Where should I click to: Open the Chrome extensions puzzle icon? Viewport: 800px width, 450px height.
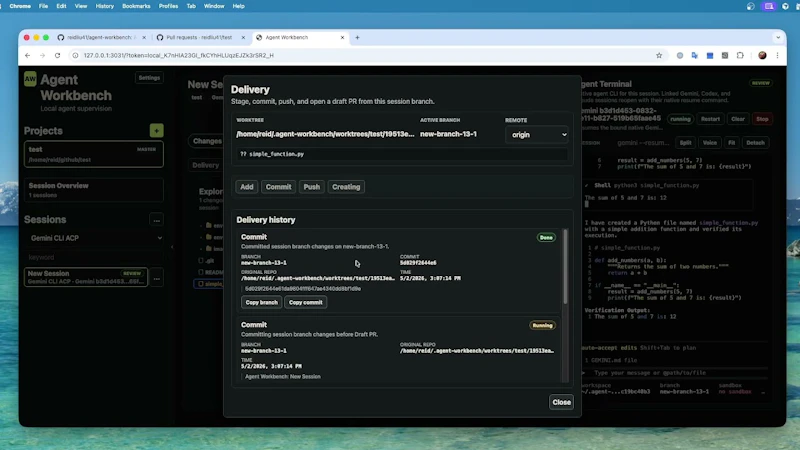tap(740, 55)
